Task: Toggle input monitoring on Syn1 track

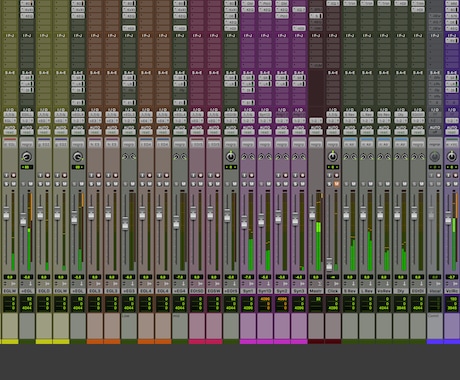Action: tap(245, 175)
